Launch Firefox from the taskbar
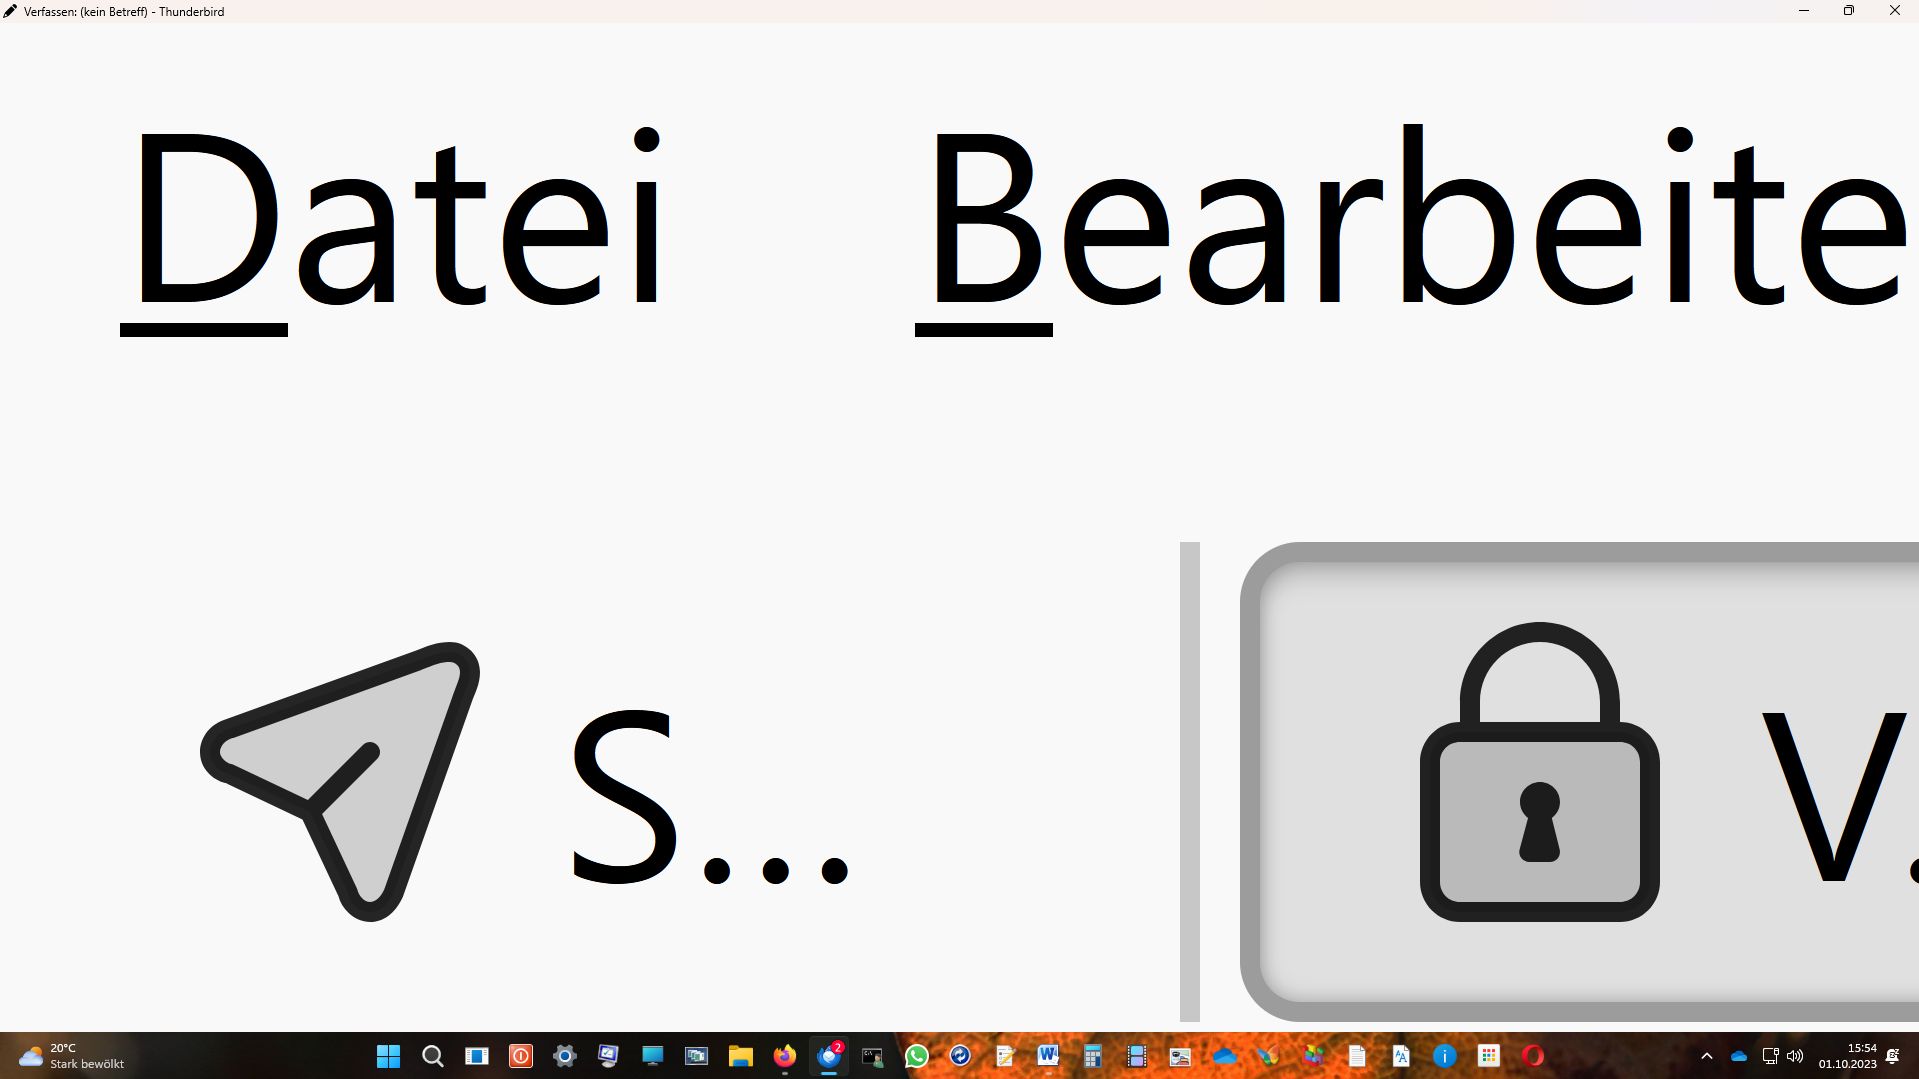 (785, 1056)
